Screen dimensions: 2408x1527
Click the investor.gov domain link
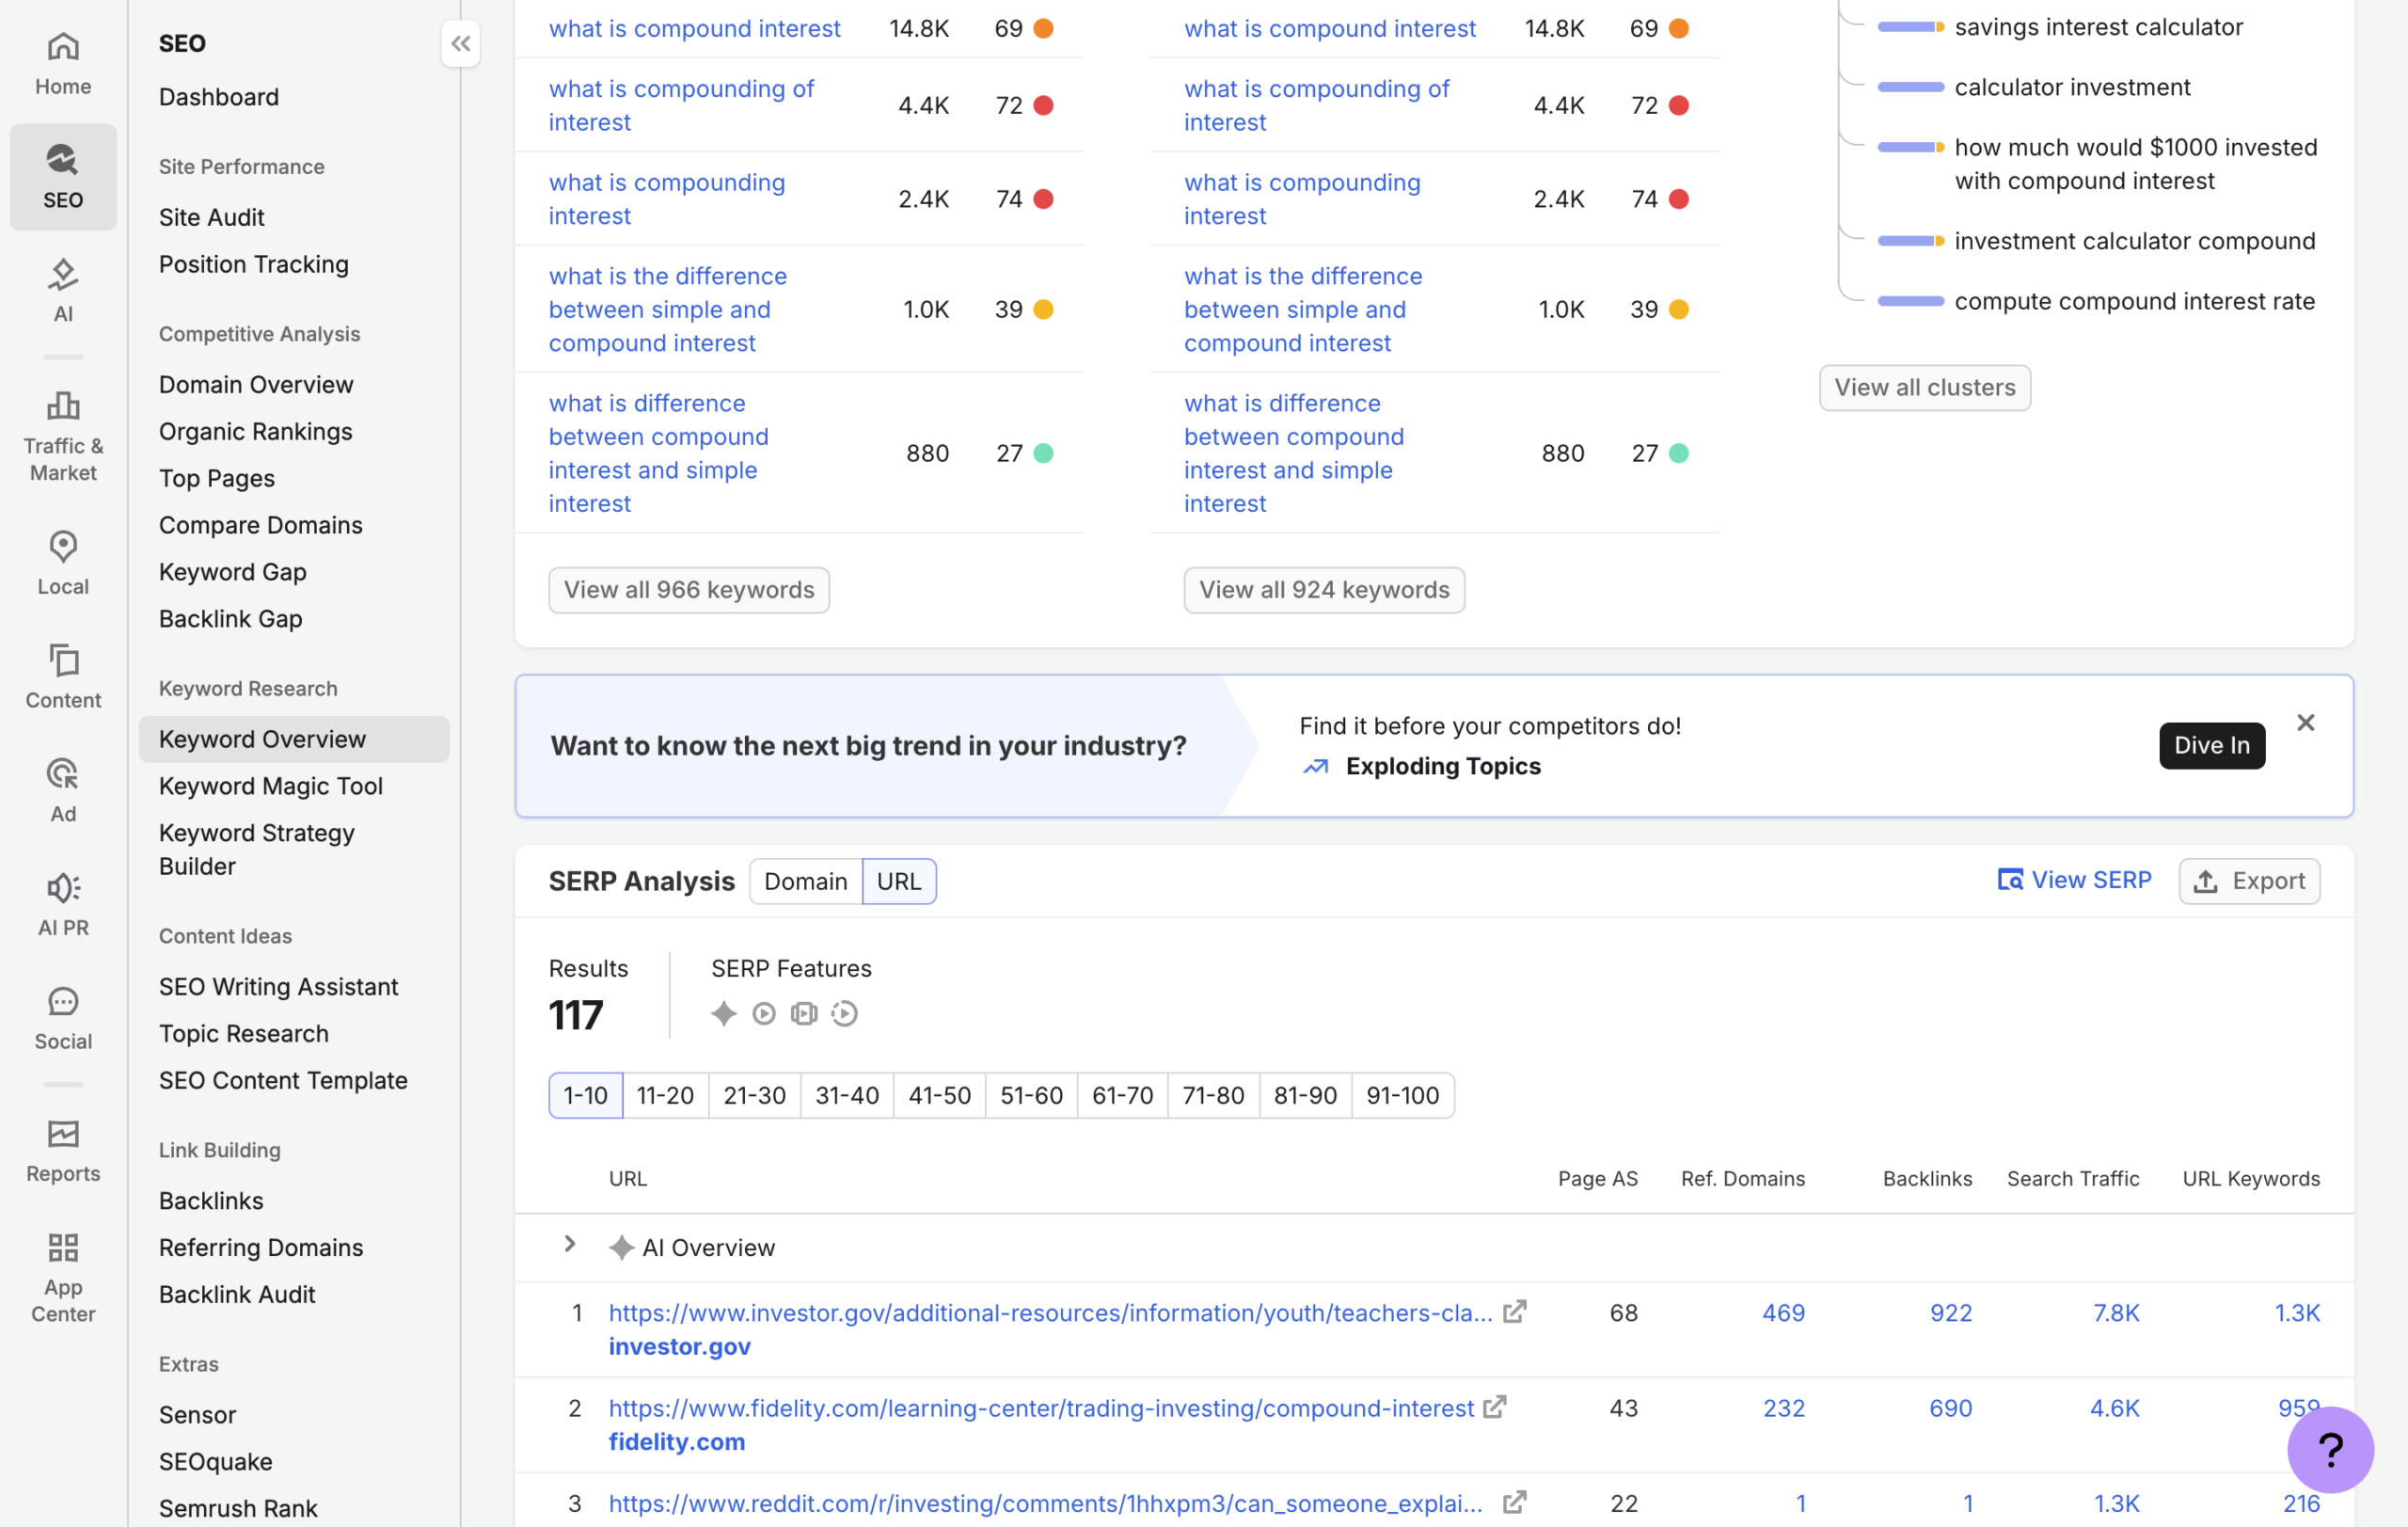tap(680, 1346)
